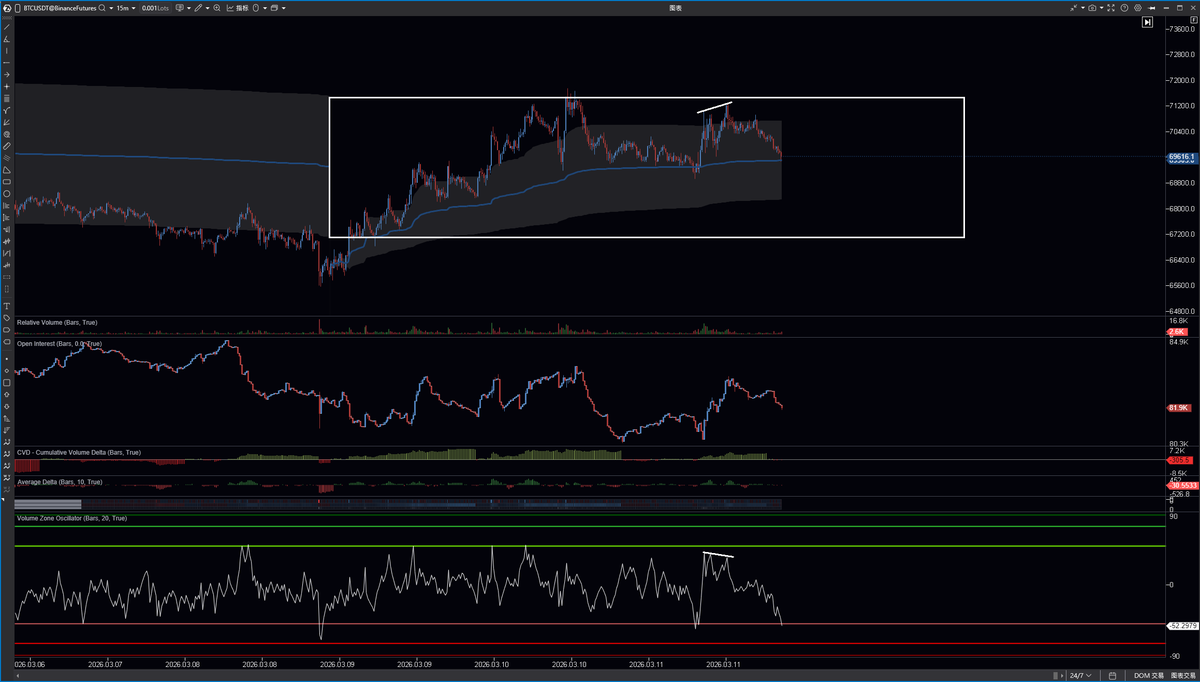
Task: Click the 72000.0 price axis label
Action: 1181,80
